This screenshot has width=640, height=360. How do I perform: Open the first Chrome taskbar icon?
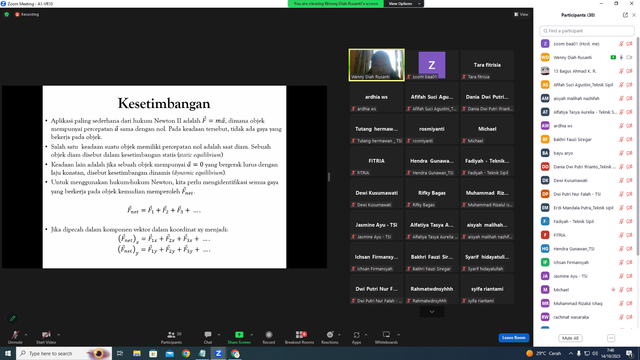[x=186, y=353]
